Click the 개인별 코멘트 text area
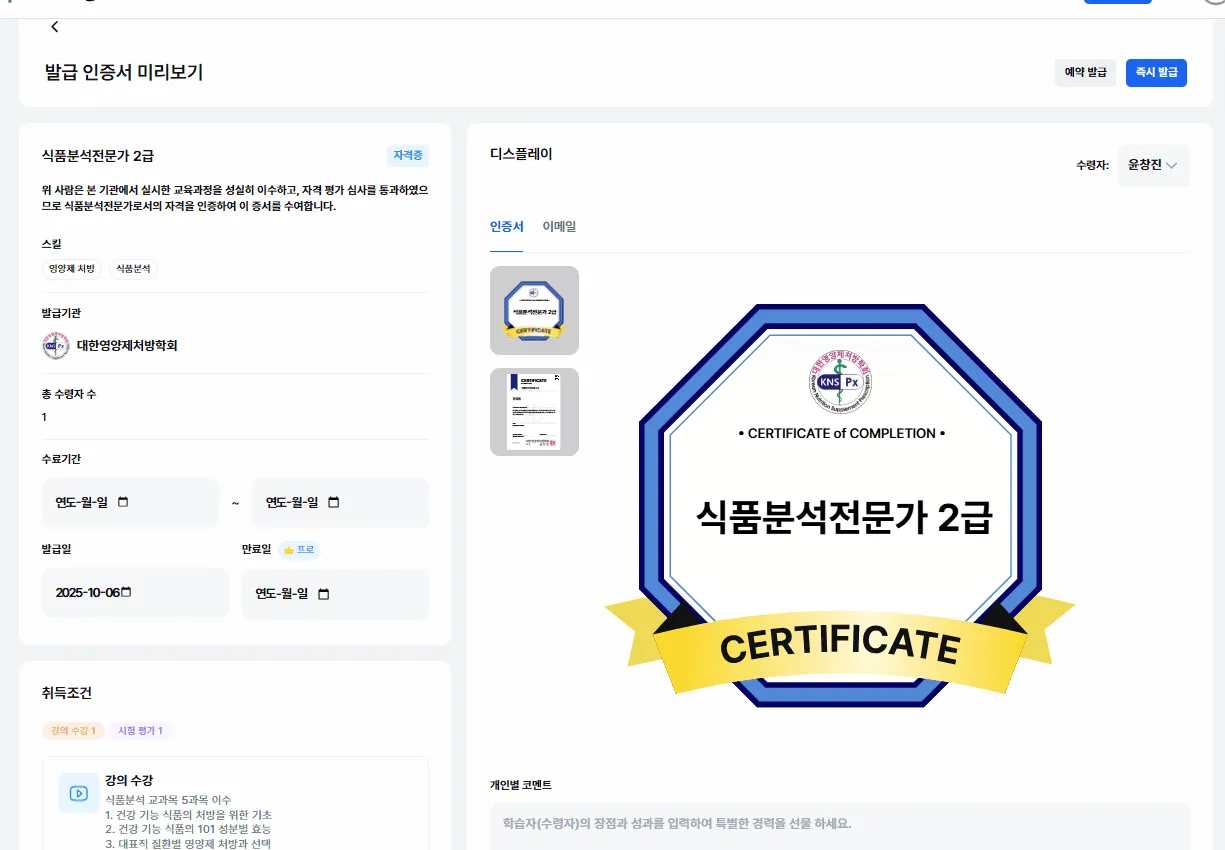Screen dimensions: 1225x850 840,826
